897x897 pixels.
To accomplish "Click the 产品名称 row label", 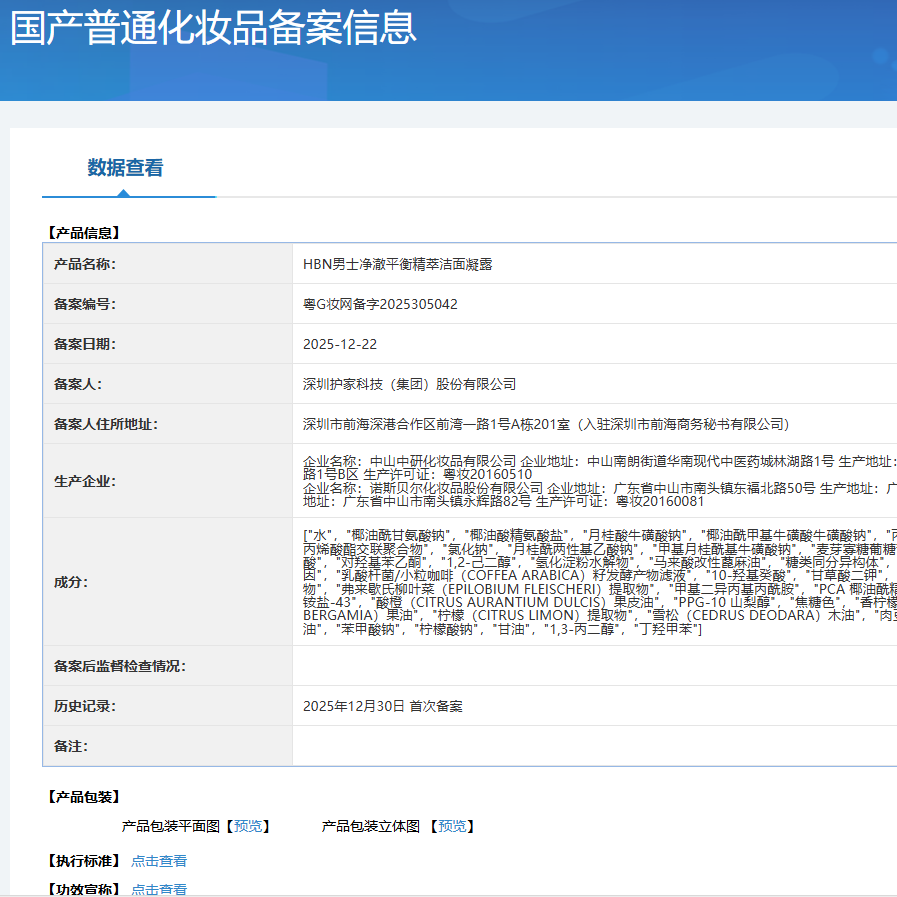I will 85,264.
